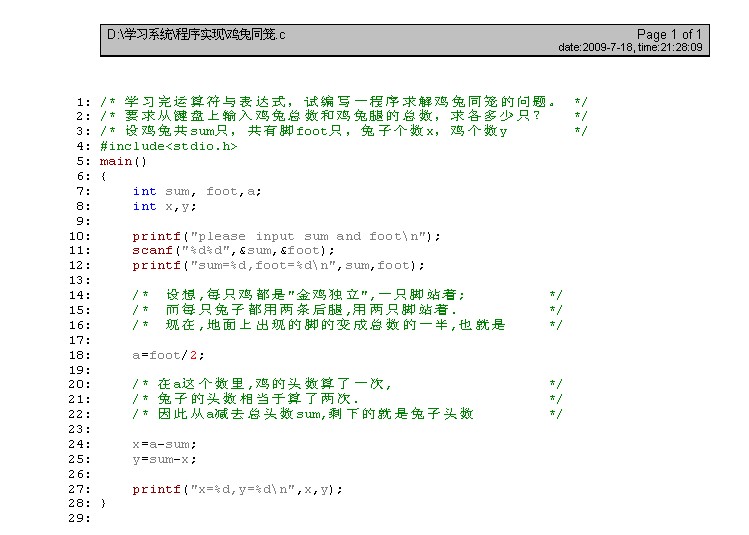Image resolution: width=749 pixels, height=535 pixels.
Task: Click the line 15 comment beginning 而每只兔子
Action: [x=347, y=310]
